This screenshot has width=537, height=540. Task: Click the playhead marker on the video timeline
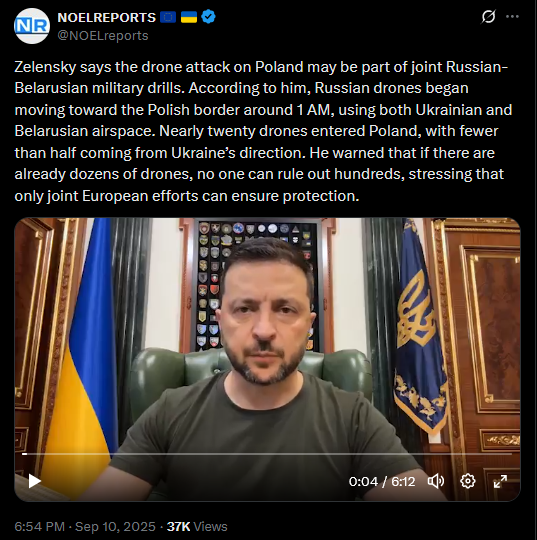pos(24,454)
